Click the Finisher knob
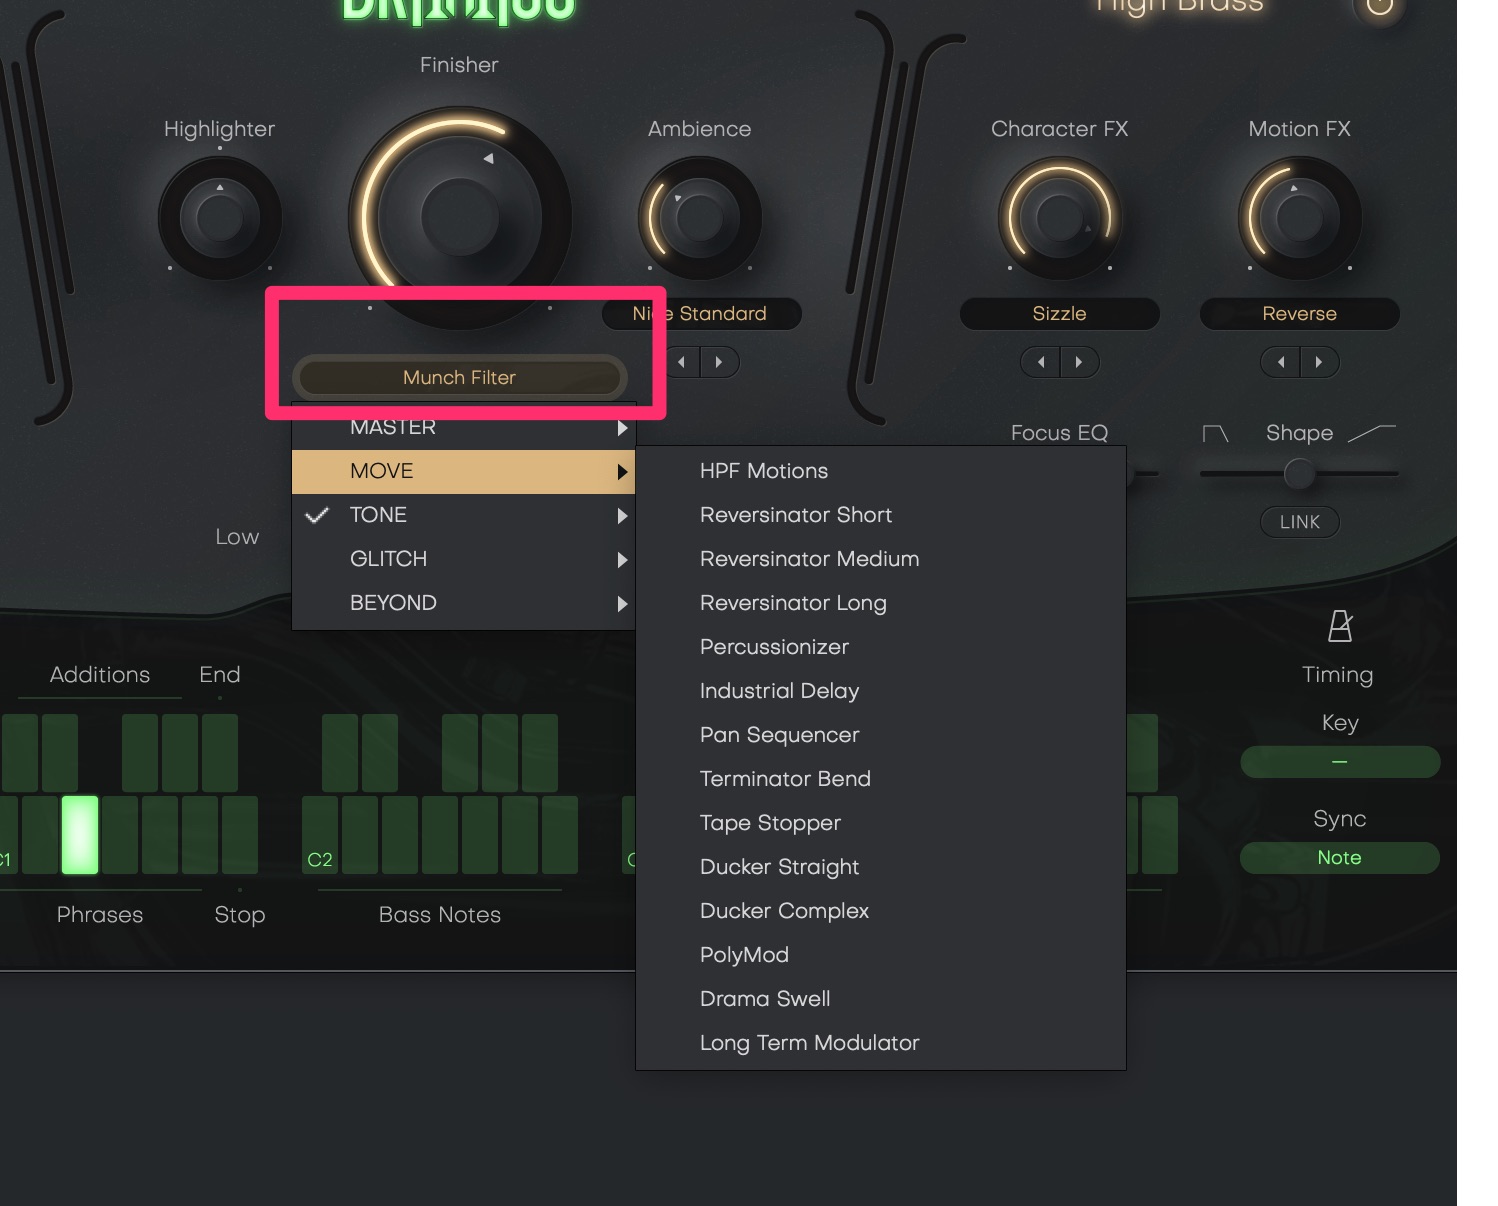1498x1206 pixels. [459, 217]
